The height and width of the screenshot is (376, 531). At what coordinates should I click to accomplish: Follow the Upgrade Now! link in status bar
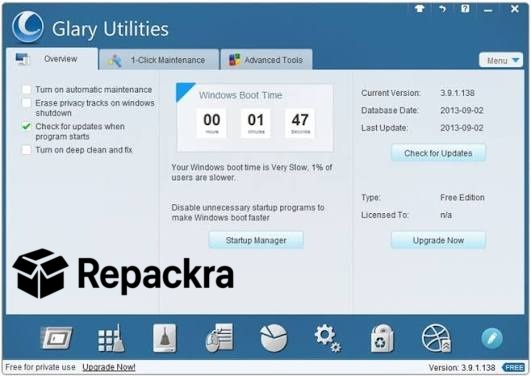pos(109,367)
